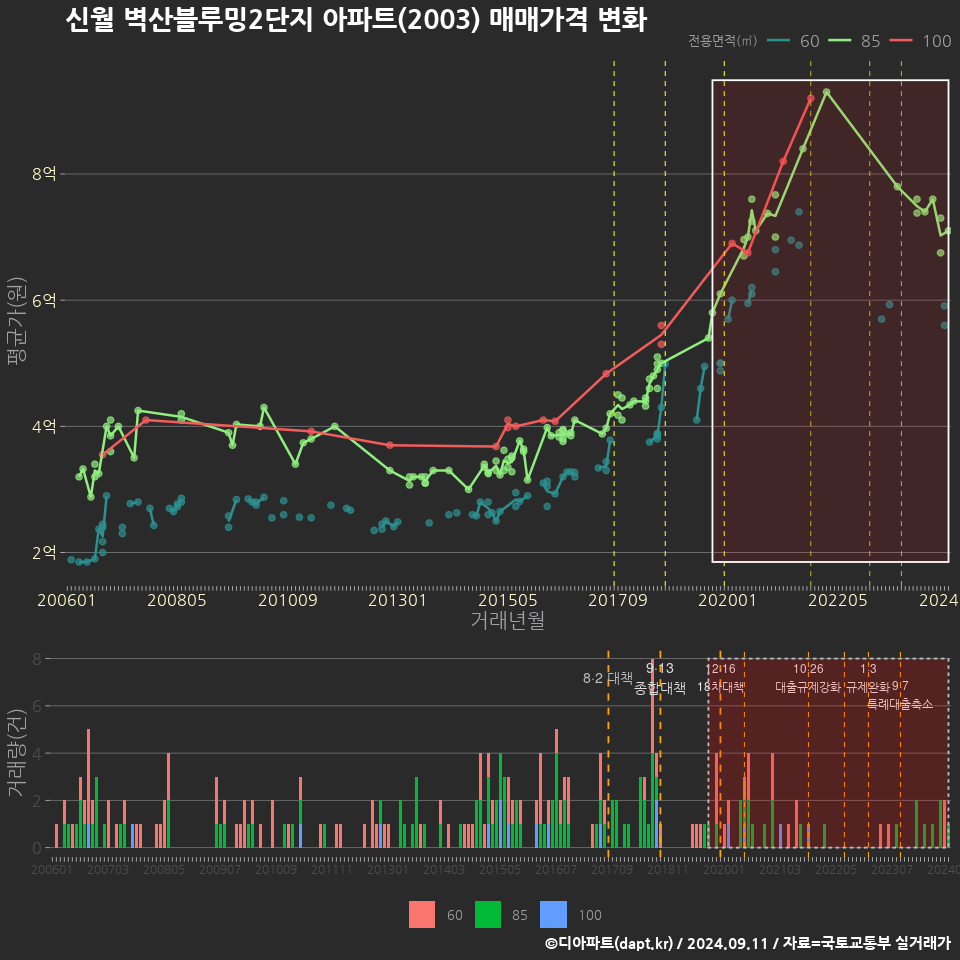This screenshot has width=960, height=960.
Task: Click the '4억' price axis label
Action: (44, 426)
